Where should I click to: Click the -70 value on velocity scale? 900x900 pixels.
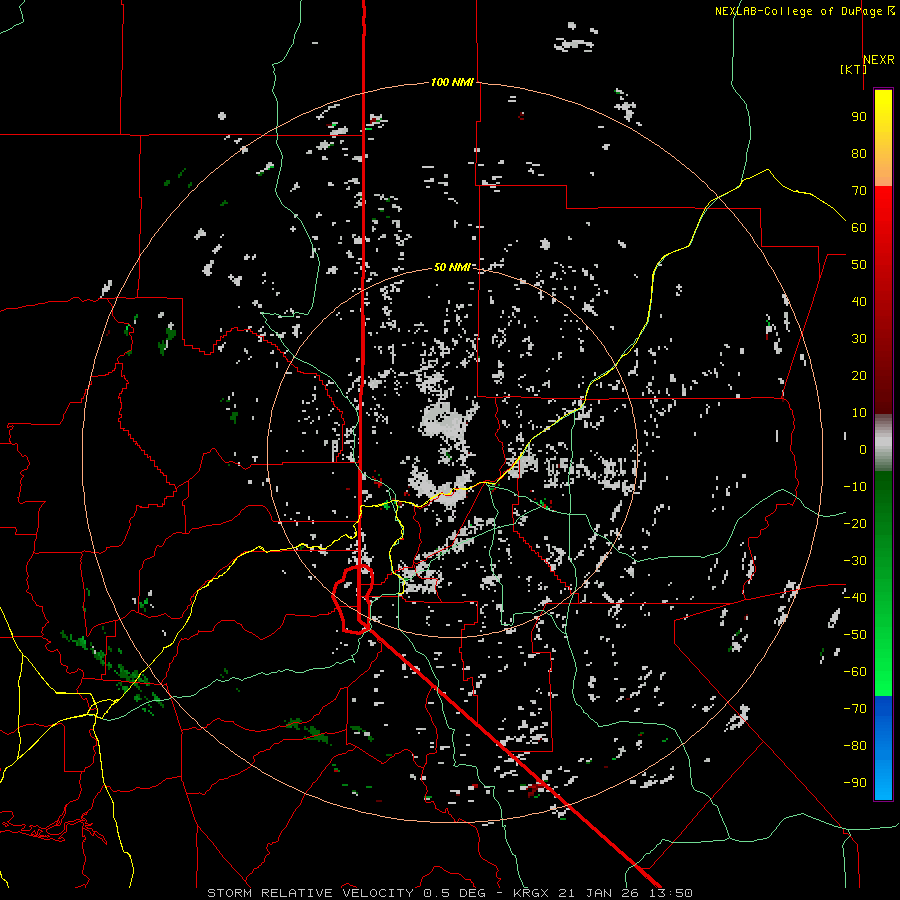855,708
